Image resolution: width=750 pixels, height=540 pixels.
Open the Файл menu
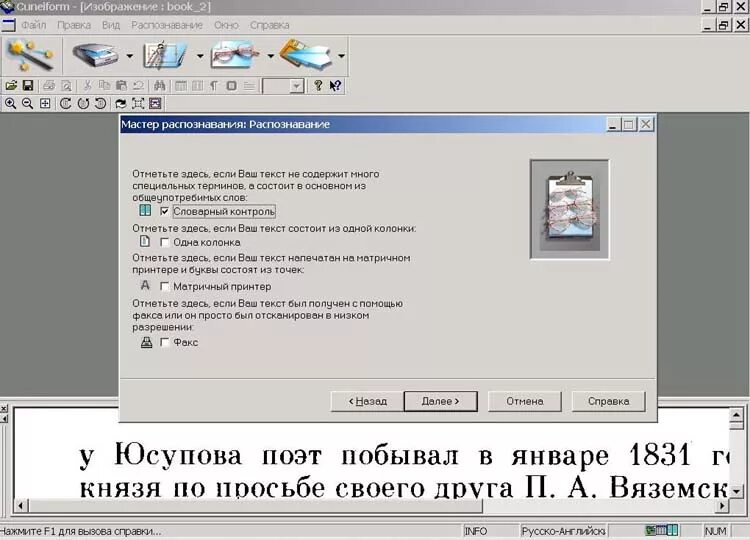33,25
